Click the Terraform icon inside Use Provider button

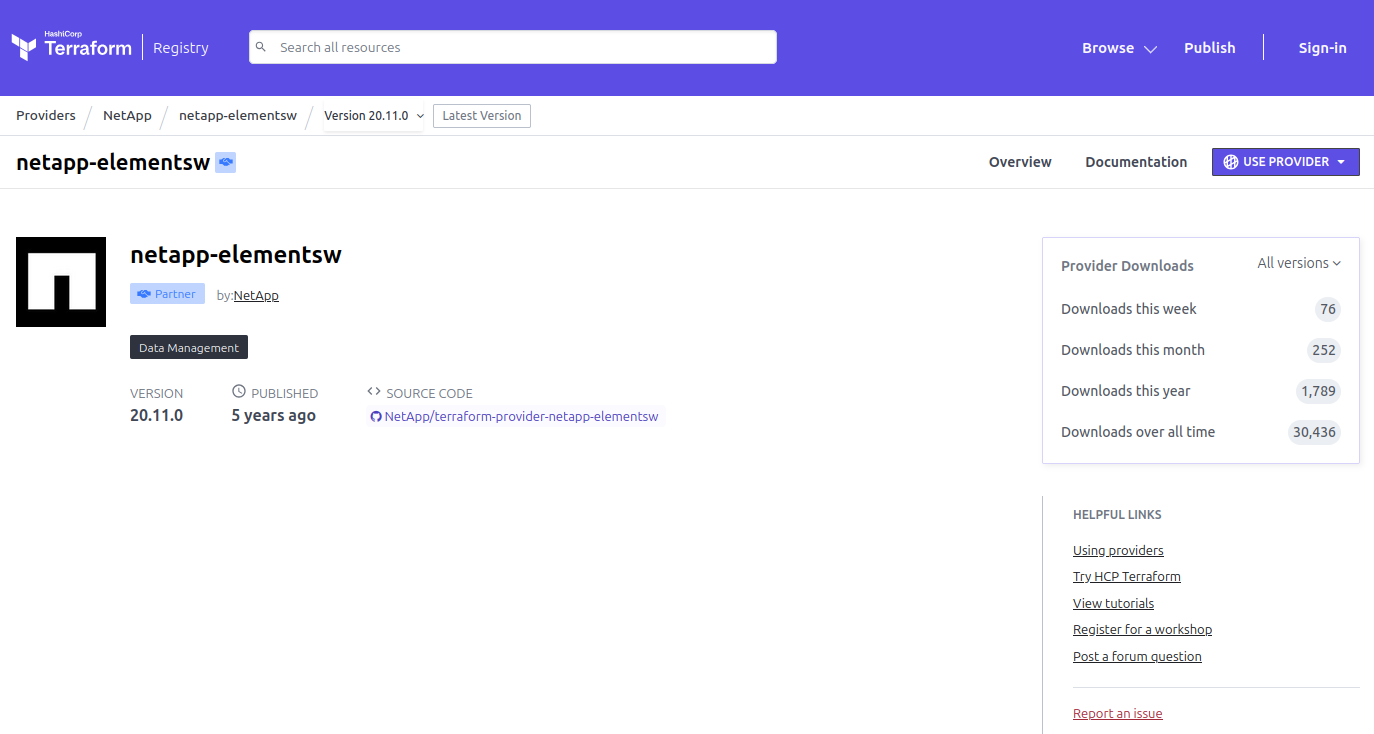1231,162
